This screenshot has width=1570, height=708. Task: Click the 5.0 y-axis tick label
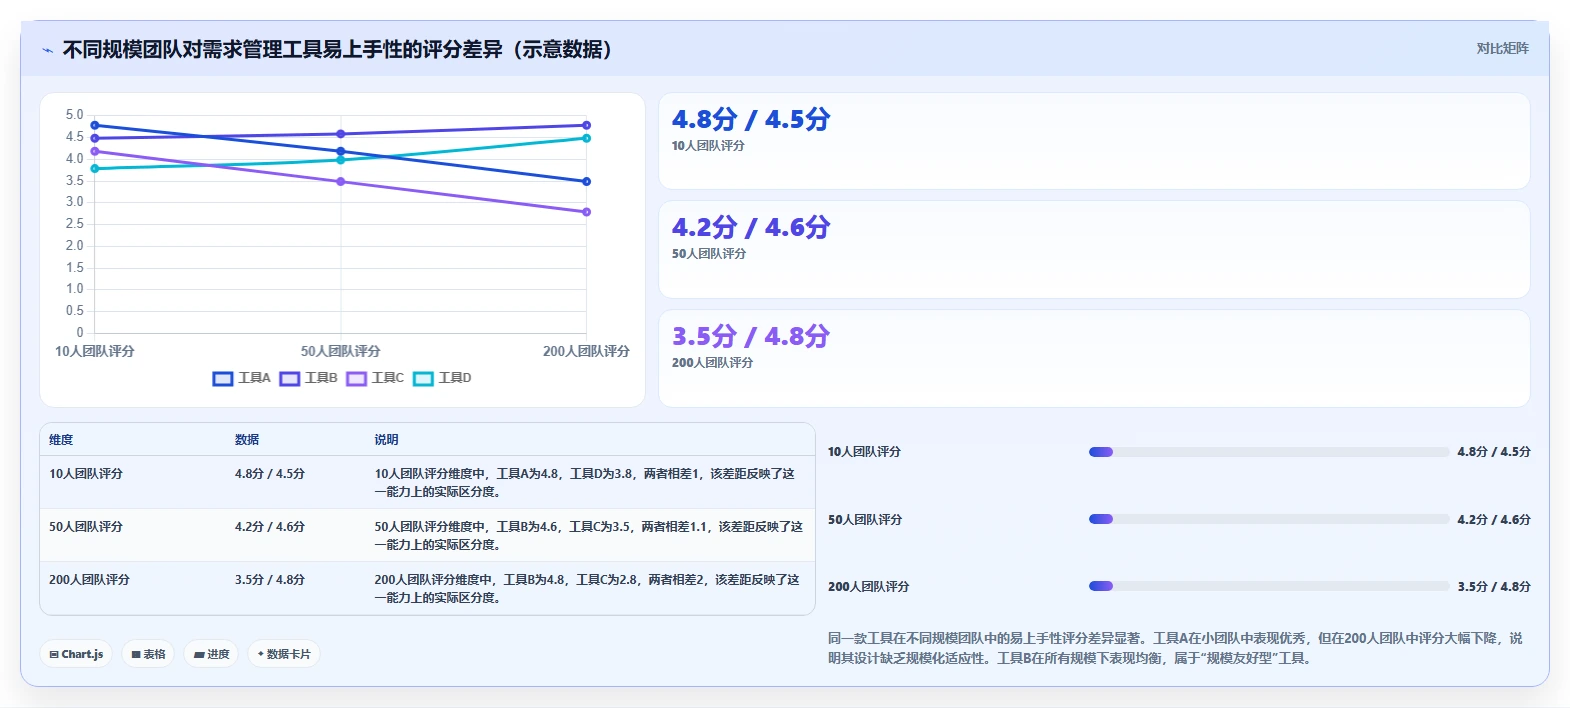click(75, 115)
